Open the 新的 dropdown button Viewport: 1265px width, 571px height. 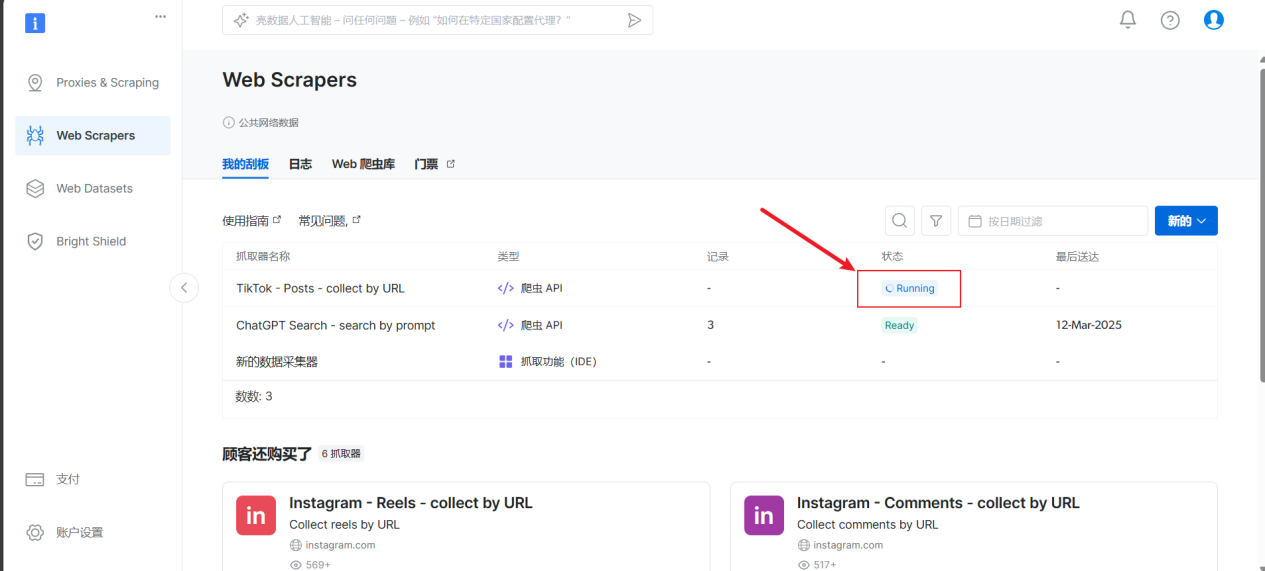(x=1186, y=221)
